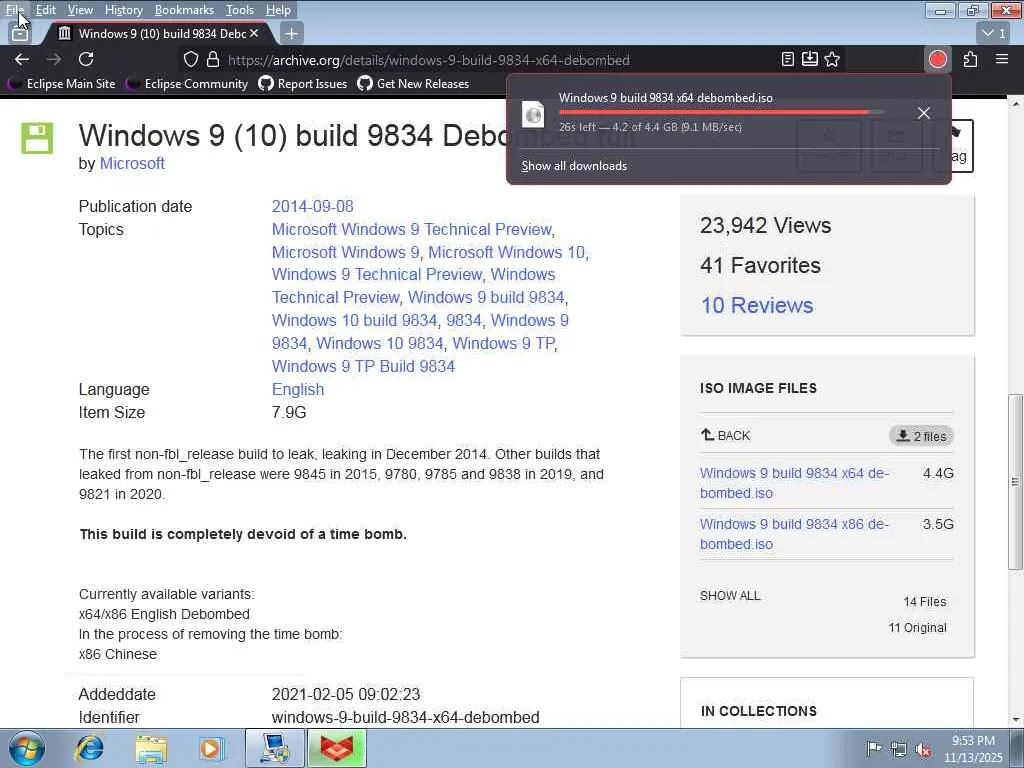Click the downloading ISO file icon
This screenshot has width=1024, height=768.
pyautogui.click(x=533, y=114)
